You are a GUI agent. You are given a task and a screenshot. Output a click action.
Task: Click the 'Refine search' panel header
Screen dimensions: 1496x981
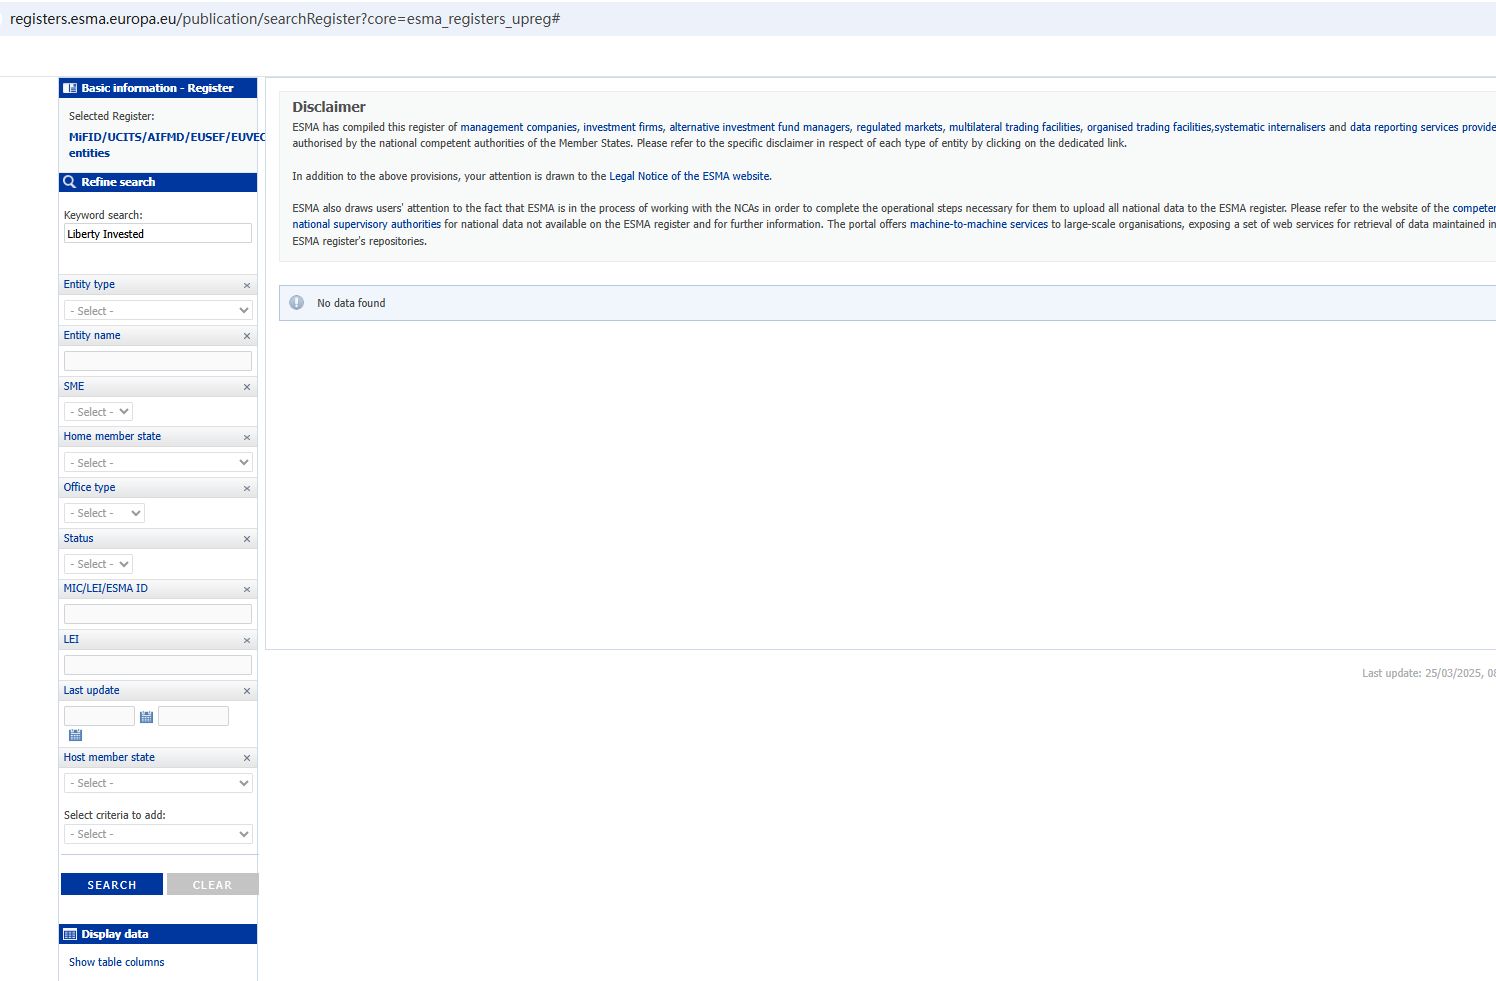pos(158,182)
